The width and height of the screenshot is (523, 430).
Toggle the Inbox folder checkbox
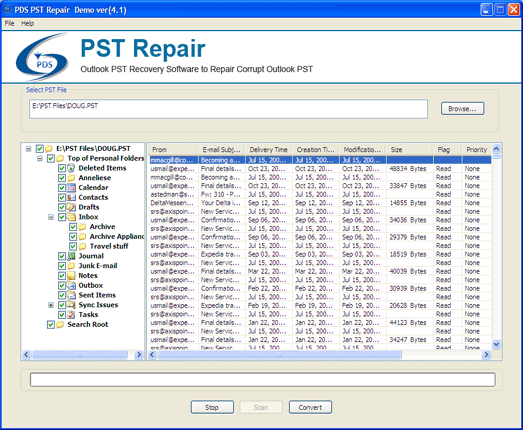62,217
